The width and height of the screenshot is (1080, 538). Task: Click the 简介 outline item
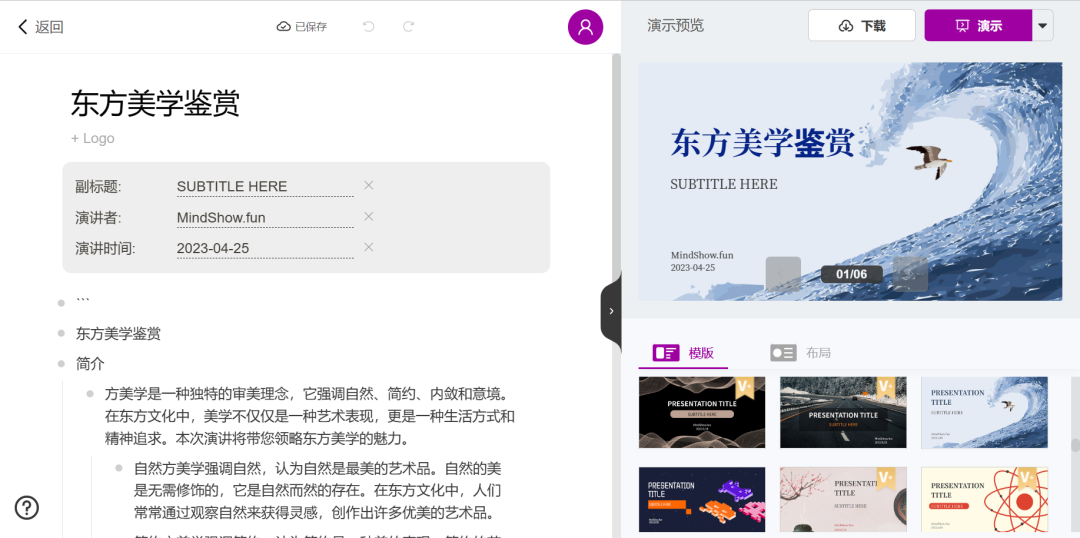90,364
